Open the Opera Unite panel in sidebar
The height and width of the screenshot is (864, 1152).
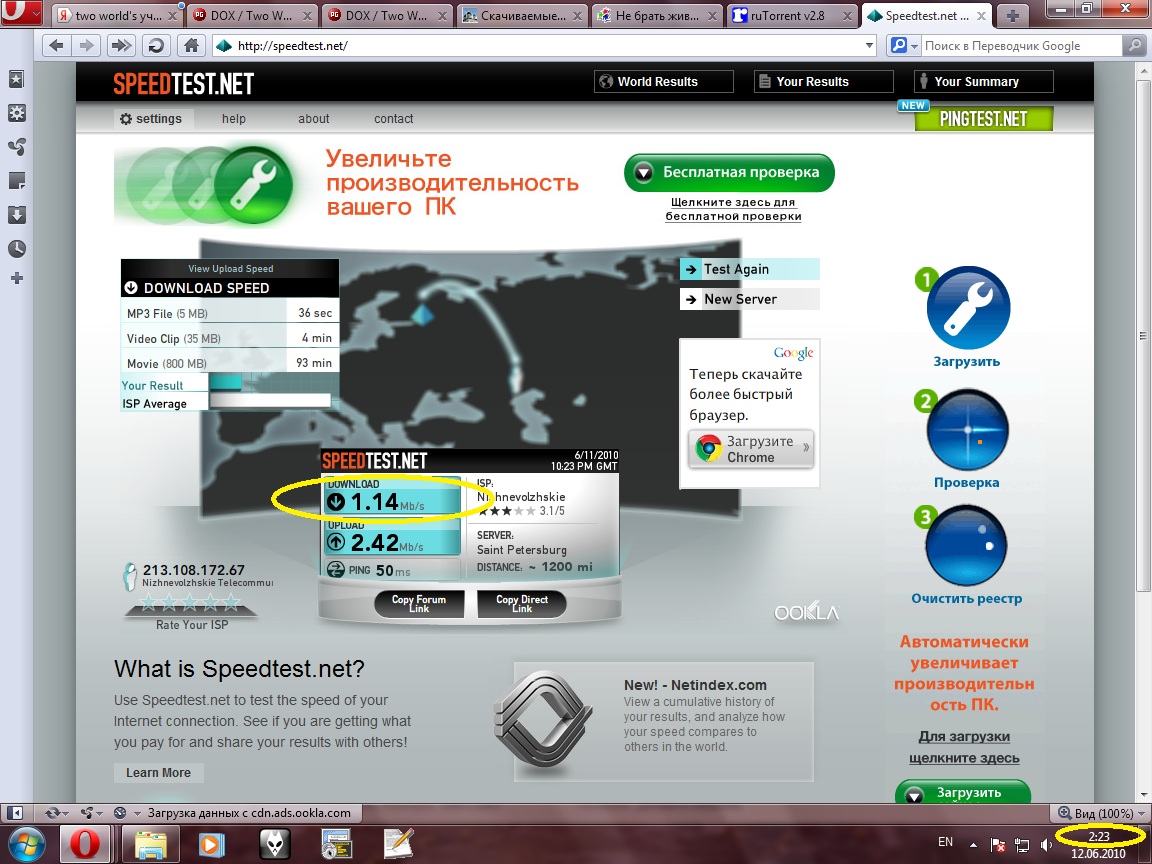coord(16,147)
